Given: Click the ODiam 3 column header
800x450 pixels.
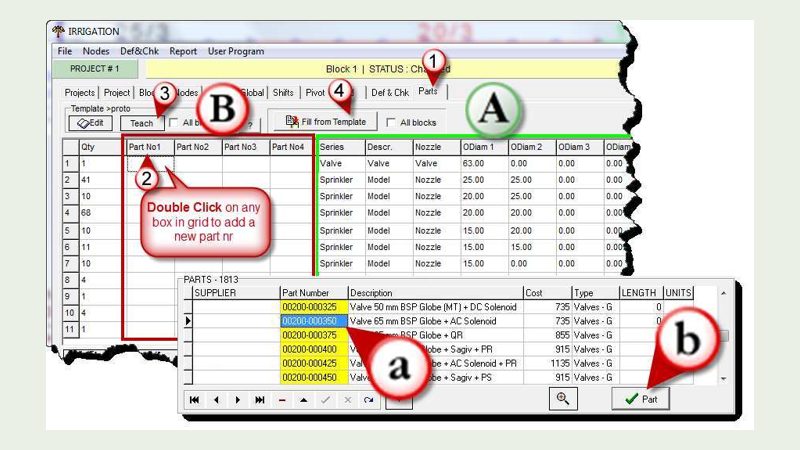Looking at the screenshot, I should click(580, 147).
